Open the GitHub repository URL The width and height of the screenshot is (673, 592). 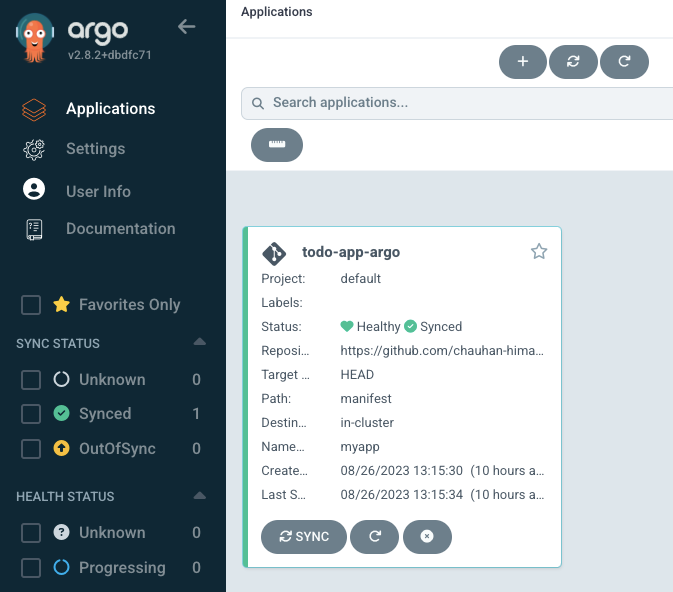[x=442, y=351]
